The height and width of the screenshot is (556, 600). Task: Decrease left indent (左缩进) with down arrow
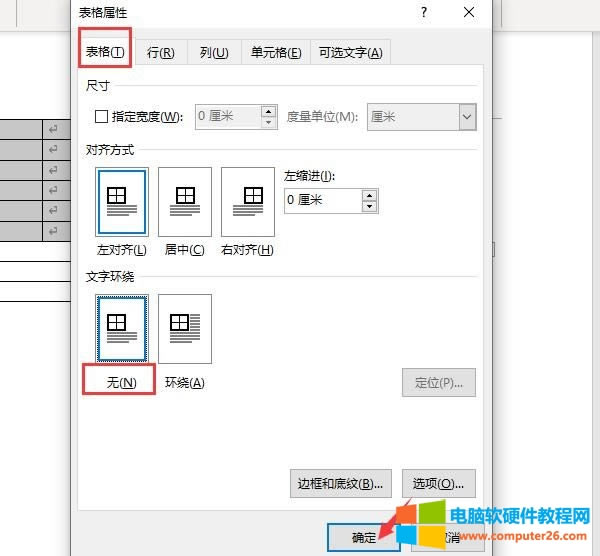tap(370, 206)
